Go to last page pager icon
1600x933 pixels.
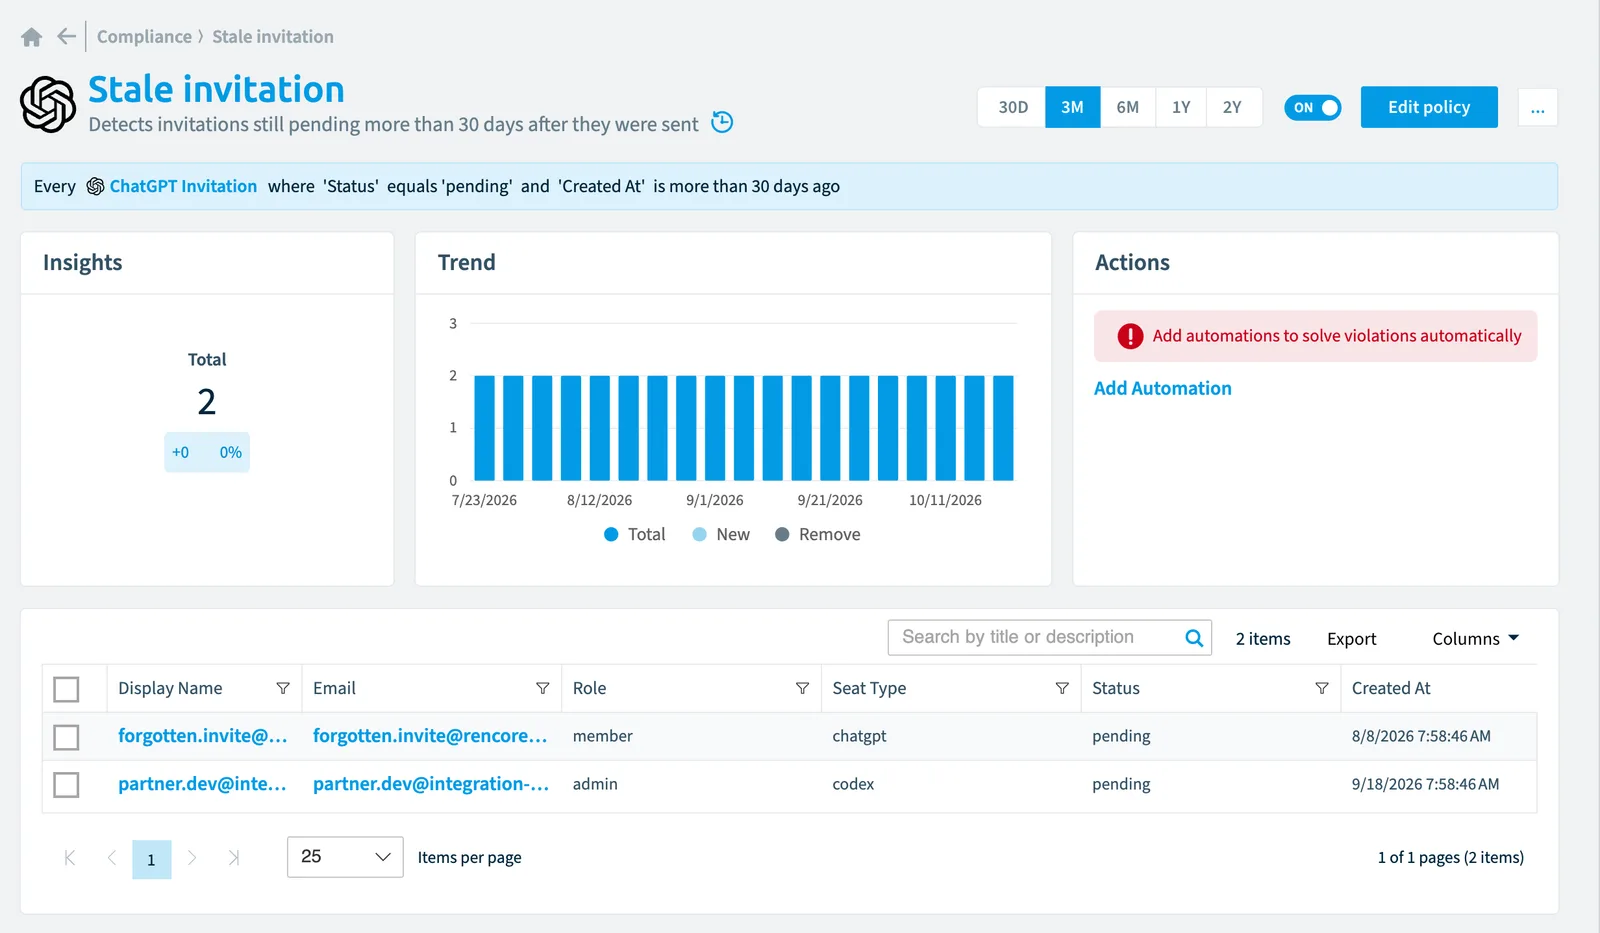233,858
